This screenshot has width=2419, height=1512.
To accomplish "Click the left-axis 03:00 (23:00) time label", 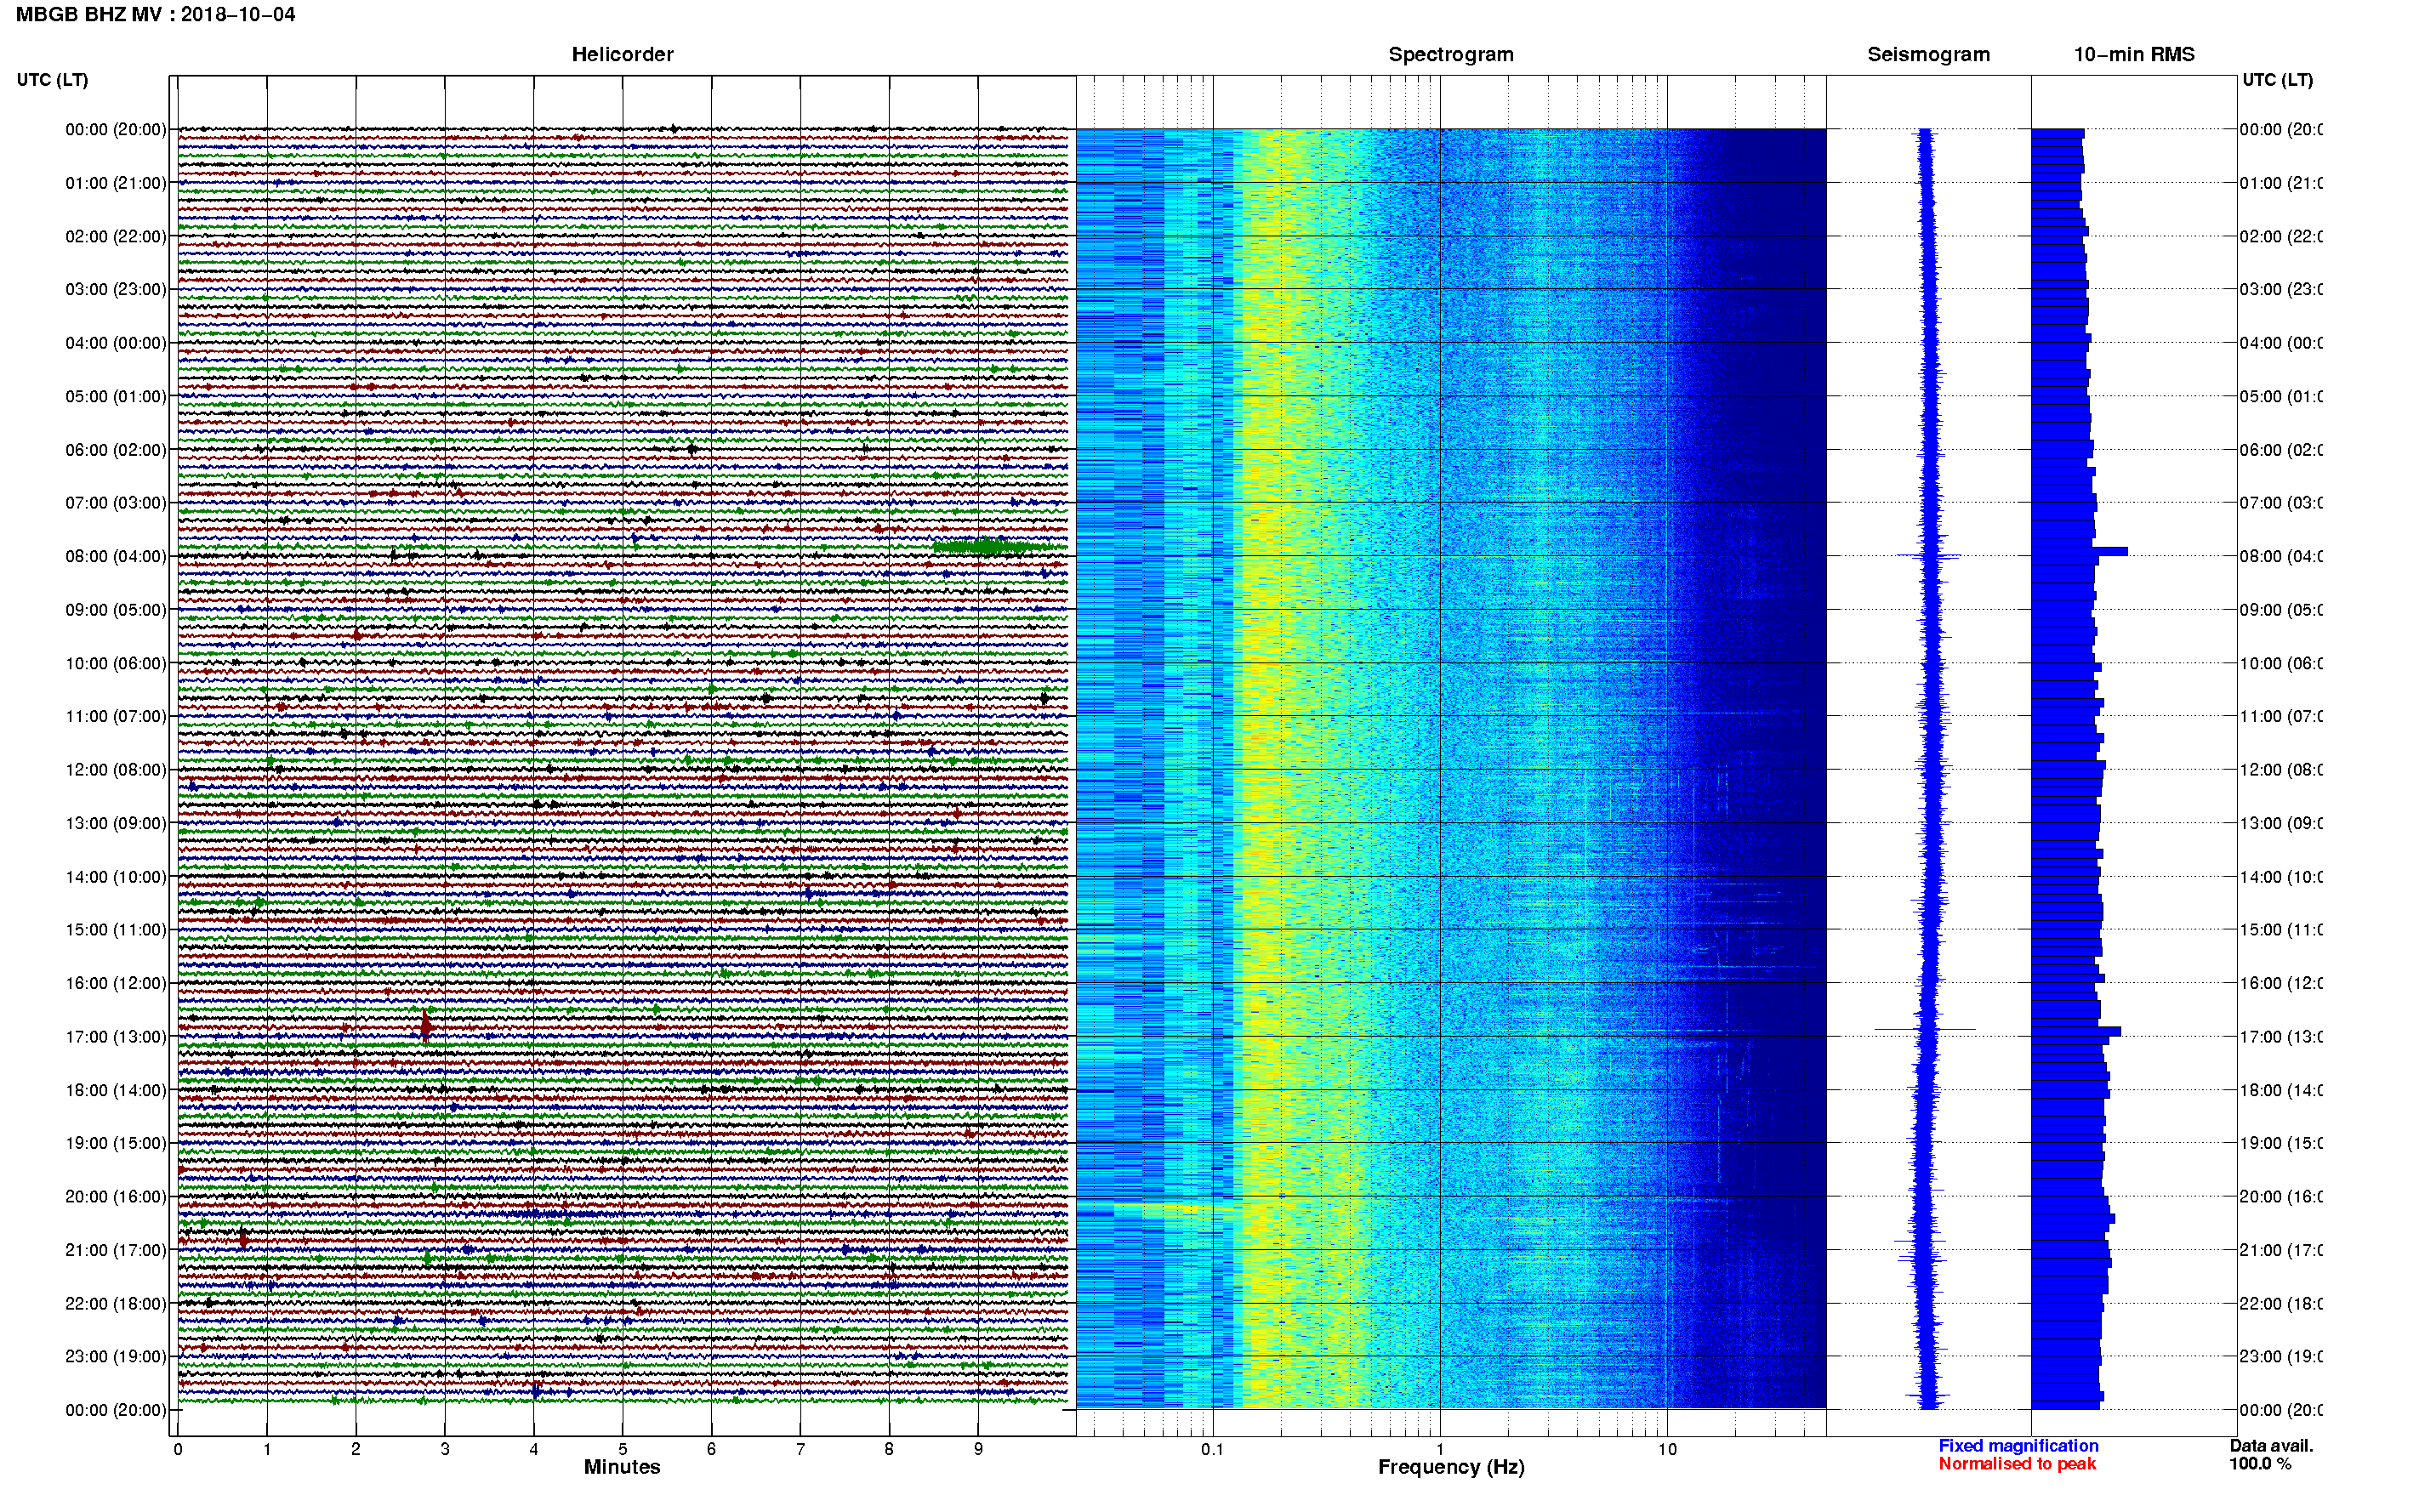I will 116,290.
